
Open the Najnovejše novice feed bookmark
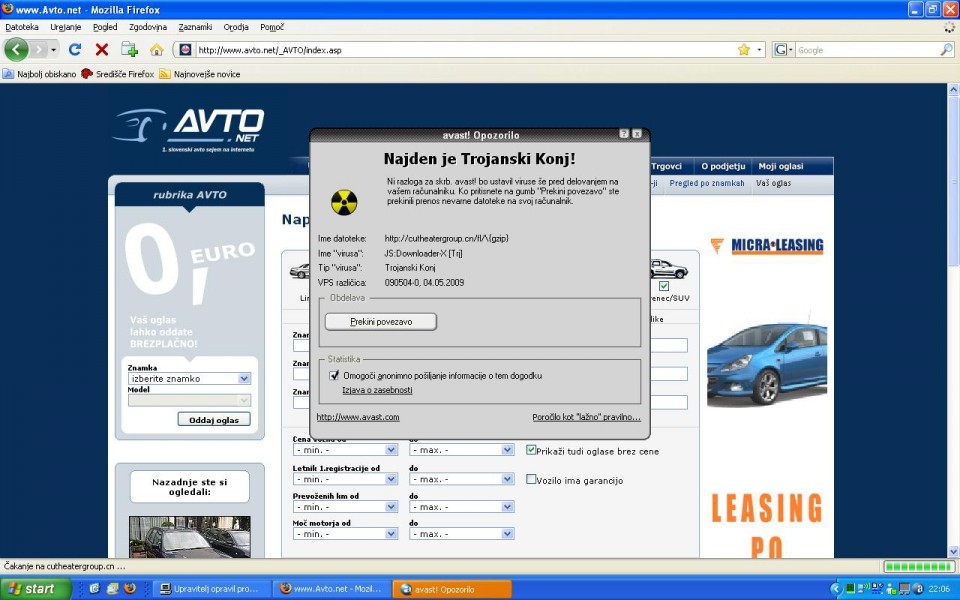(x=200, y=74)
